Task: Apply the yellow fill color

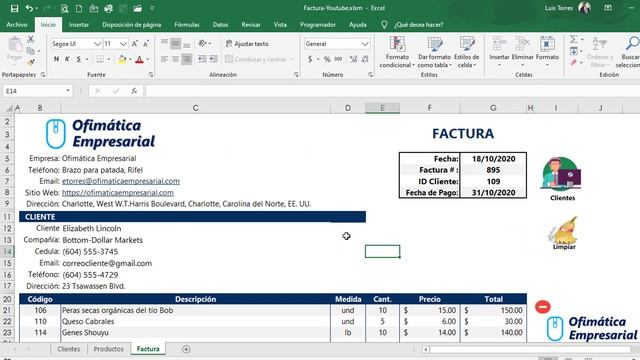Action: pos(122,60)
